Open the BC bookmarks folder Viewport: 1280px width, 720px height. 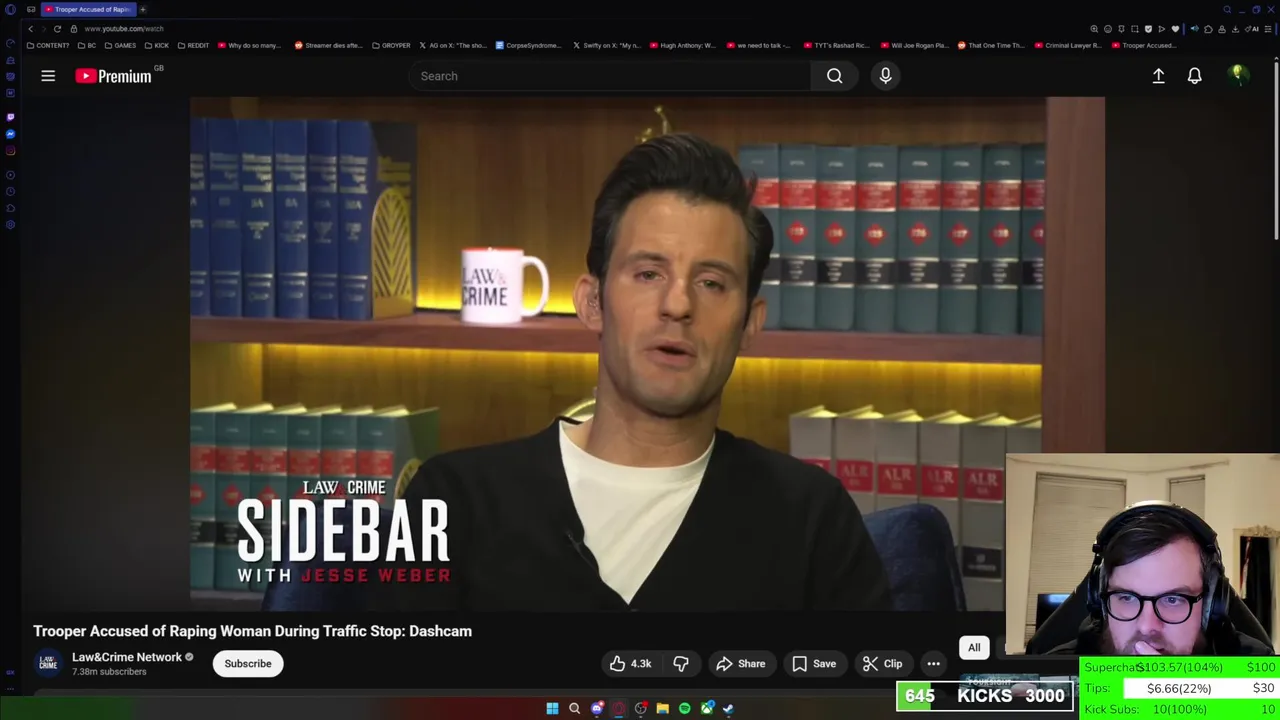[x=87, y=45]
